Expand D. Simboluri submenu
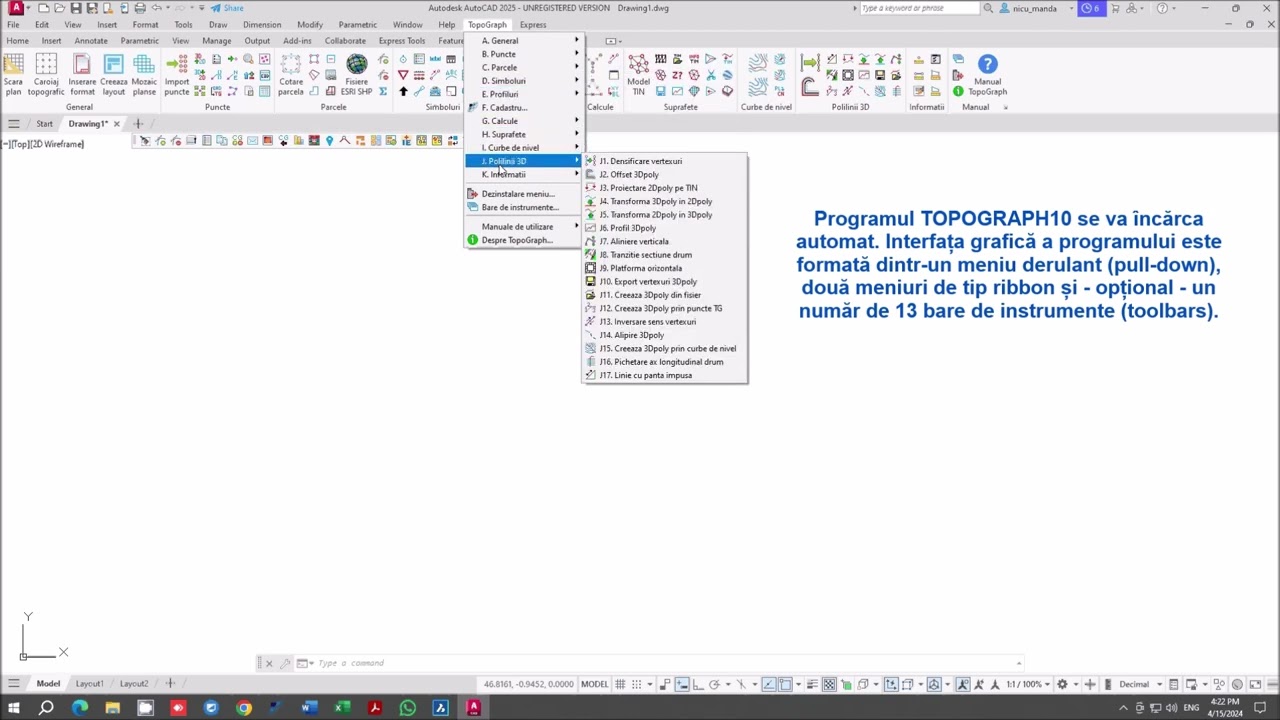 (523, 81)
